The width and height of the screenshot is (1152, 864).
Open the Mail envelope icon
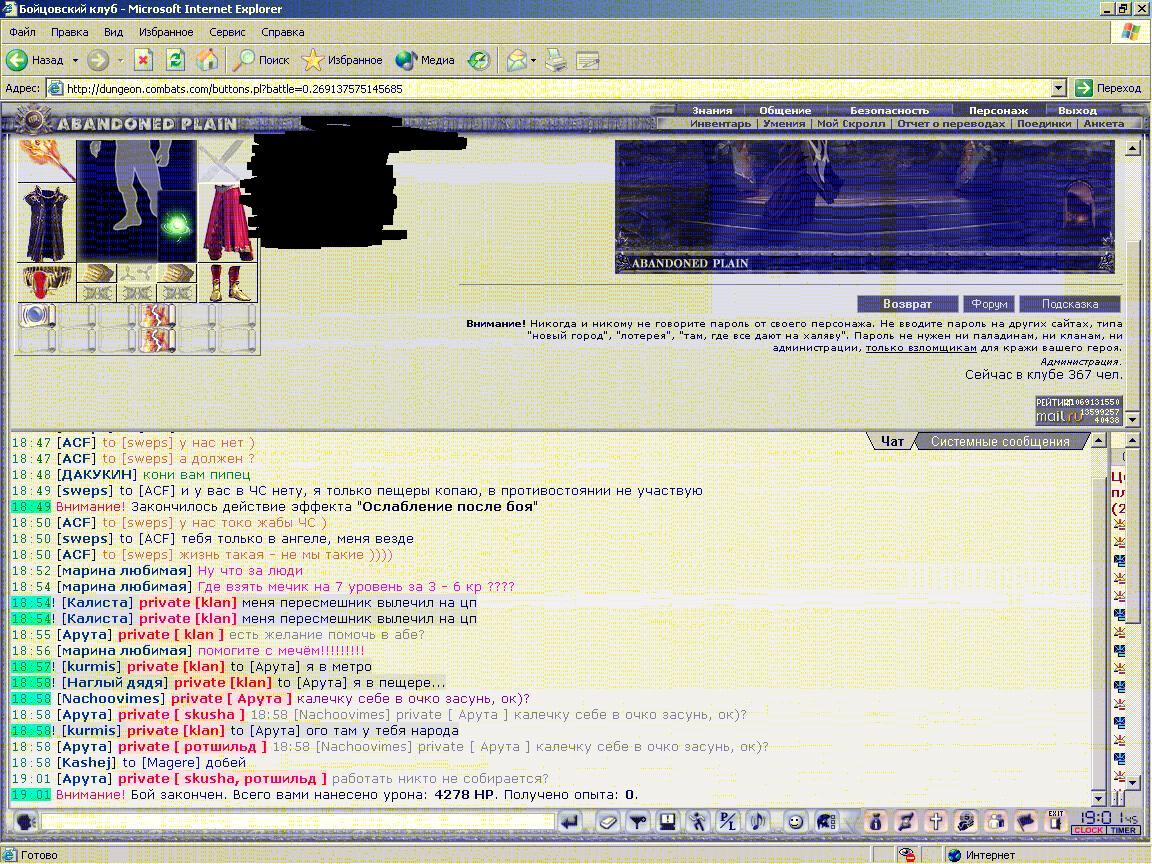pyautogui.click(x=516, y=60)
